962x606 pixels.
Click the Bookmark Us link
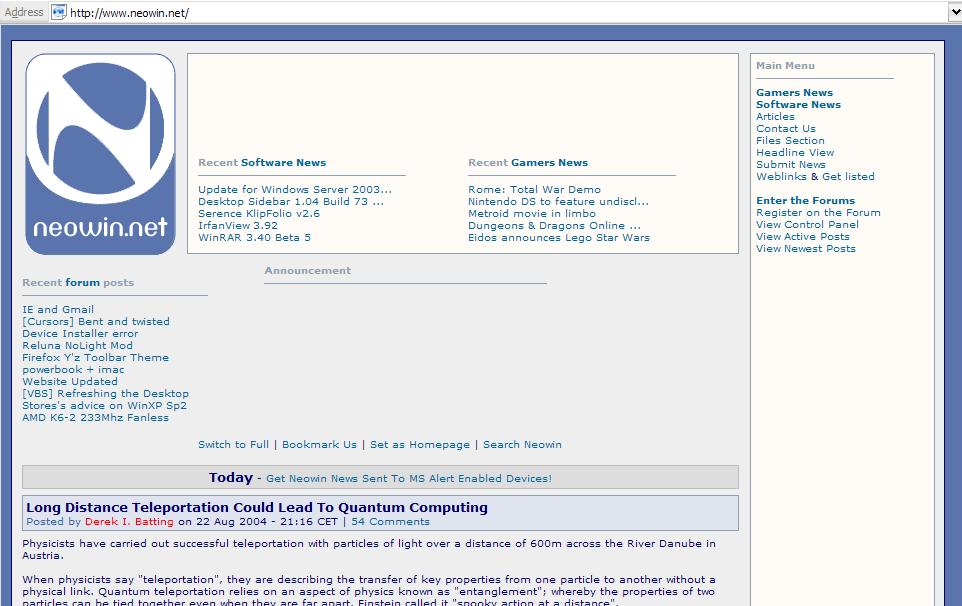pyautogui.click(x=319, y=445)
